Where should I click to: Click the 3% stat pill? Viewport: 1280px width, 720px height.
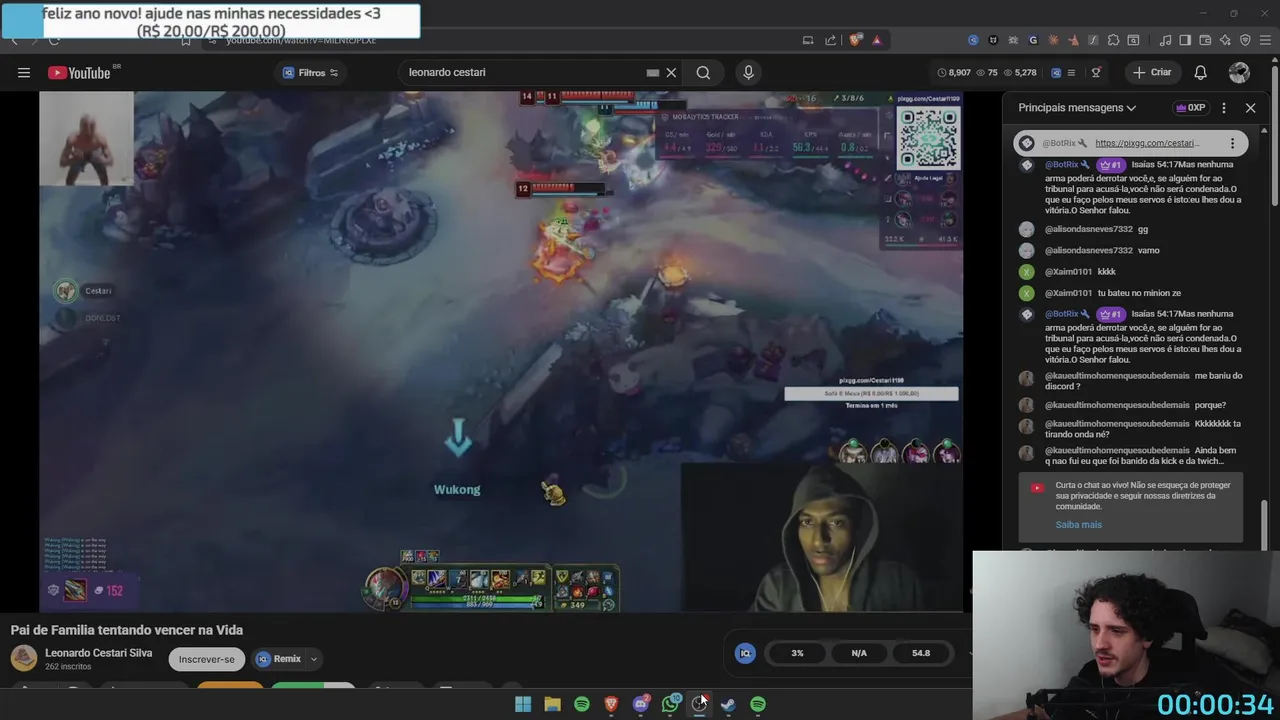point(797,653)
